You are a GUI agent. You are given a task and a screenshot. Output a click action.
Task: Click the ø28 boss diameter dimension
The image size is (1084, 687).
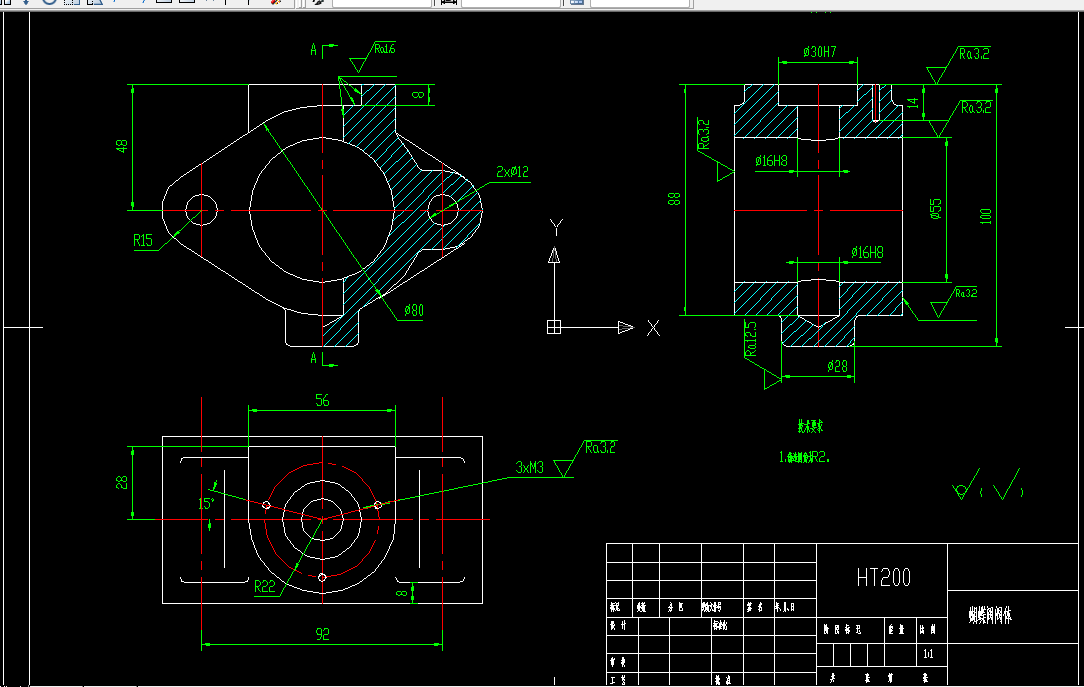click(838, 366)
